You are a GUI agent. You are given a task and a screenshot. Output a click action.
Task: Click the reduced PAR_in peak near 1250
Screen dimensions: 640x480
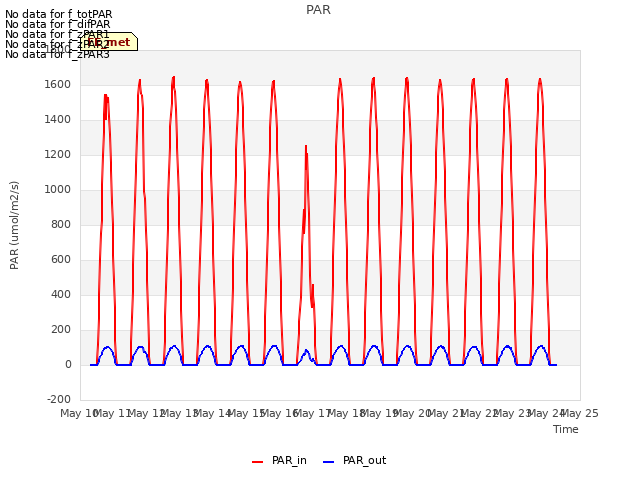click(306, 146)
